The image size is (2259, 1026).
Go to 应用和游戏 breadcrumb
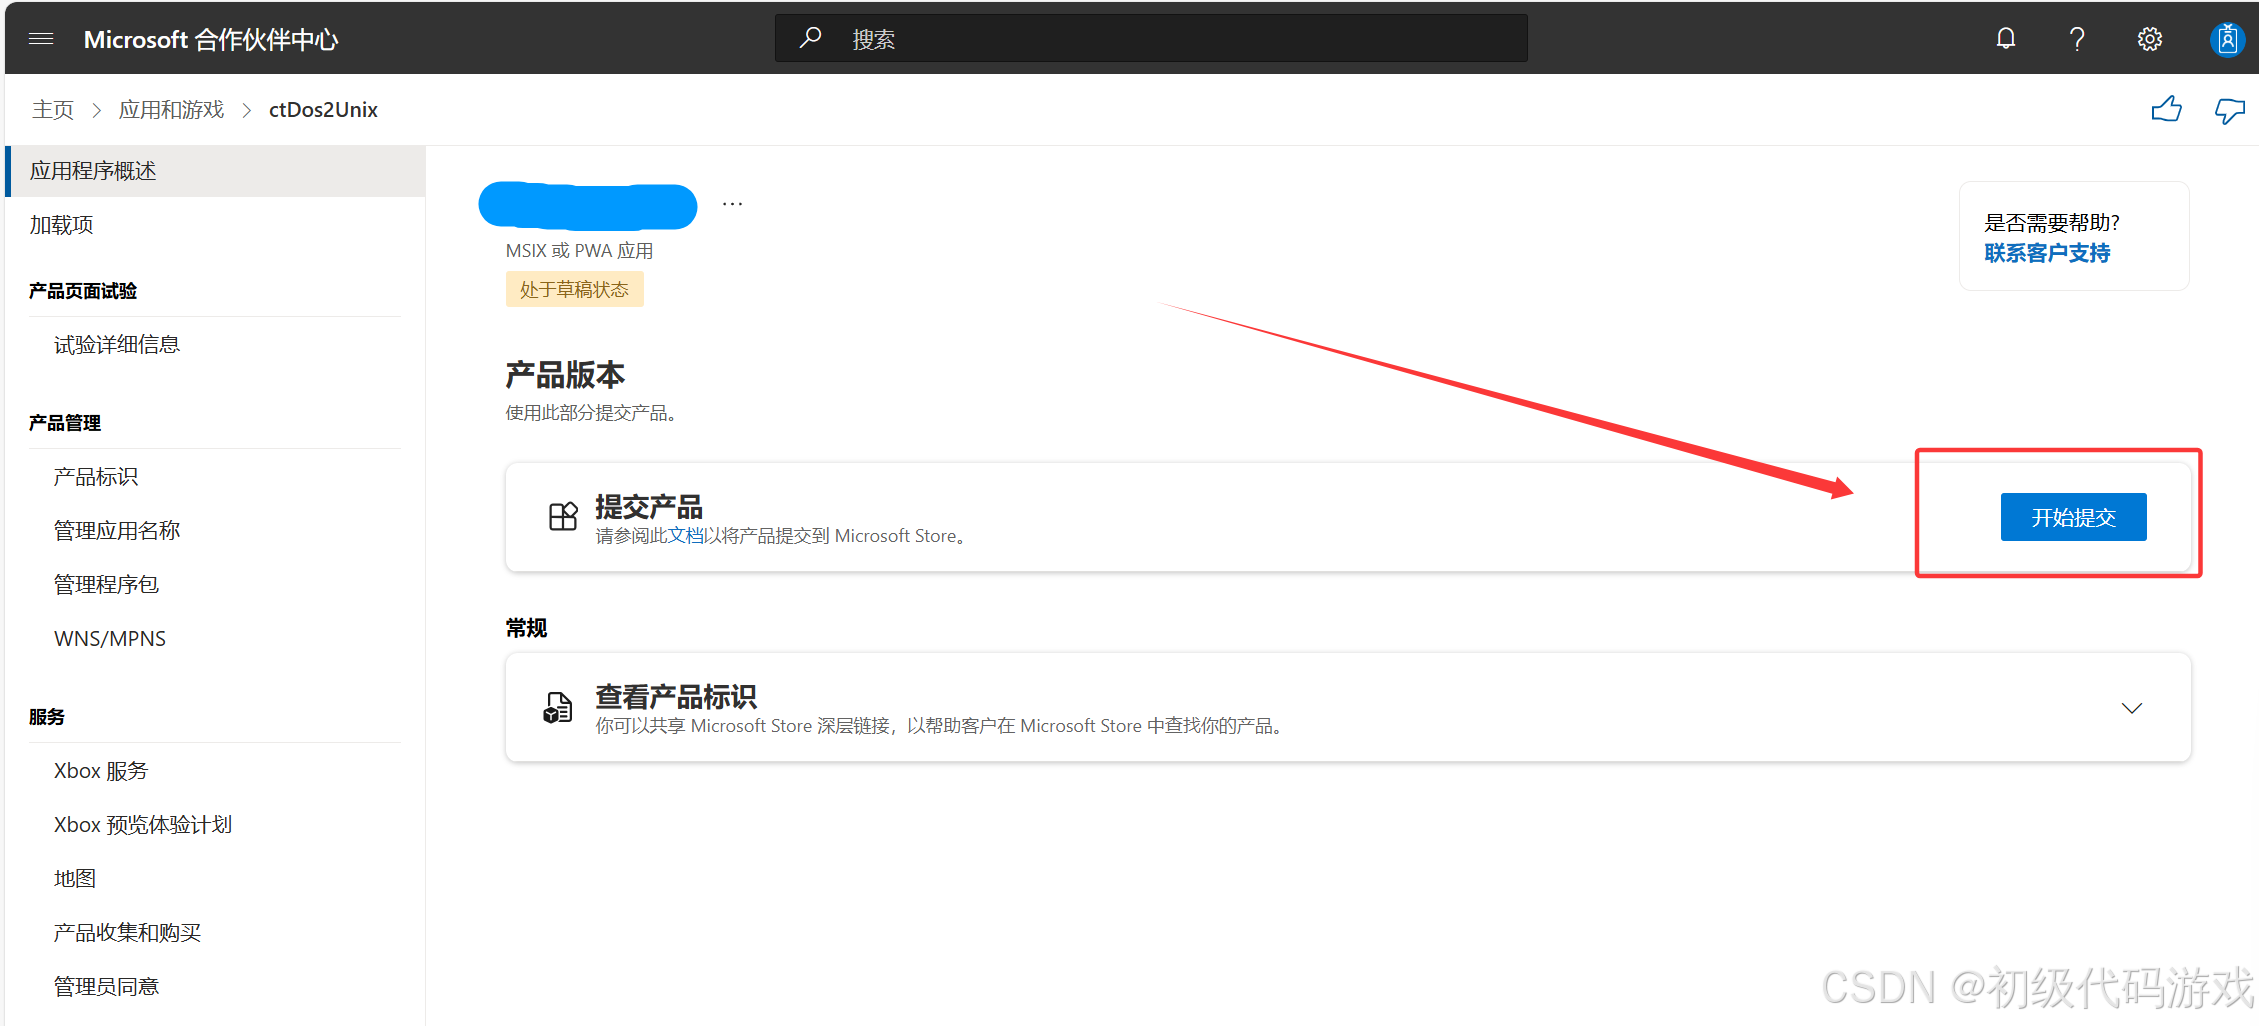click(x=171, y=110)
